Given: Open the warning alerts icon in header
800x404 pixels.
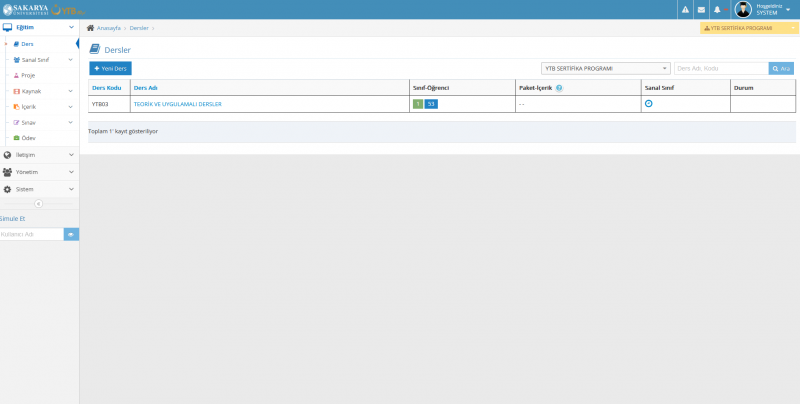Looking at the screenshot, I should click(x=685, y=10).
